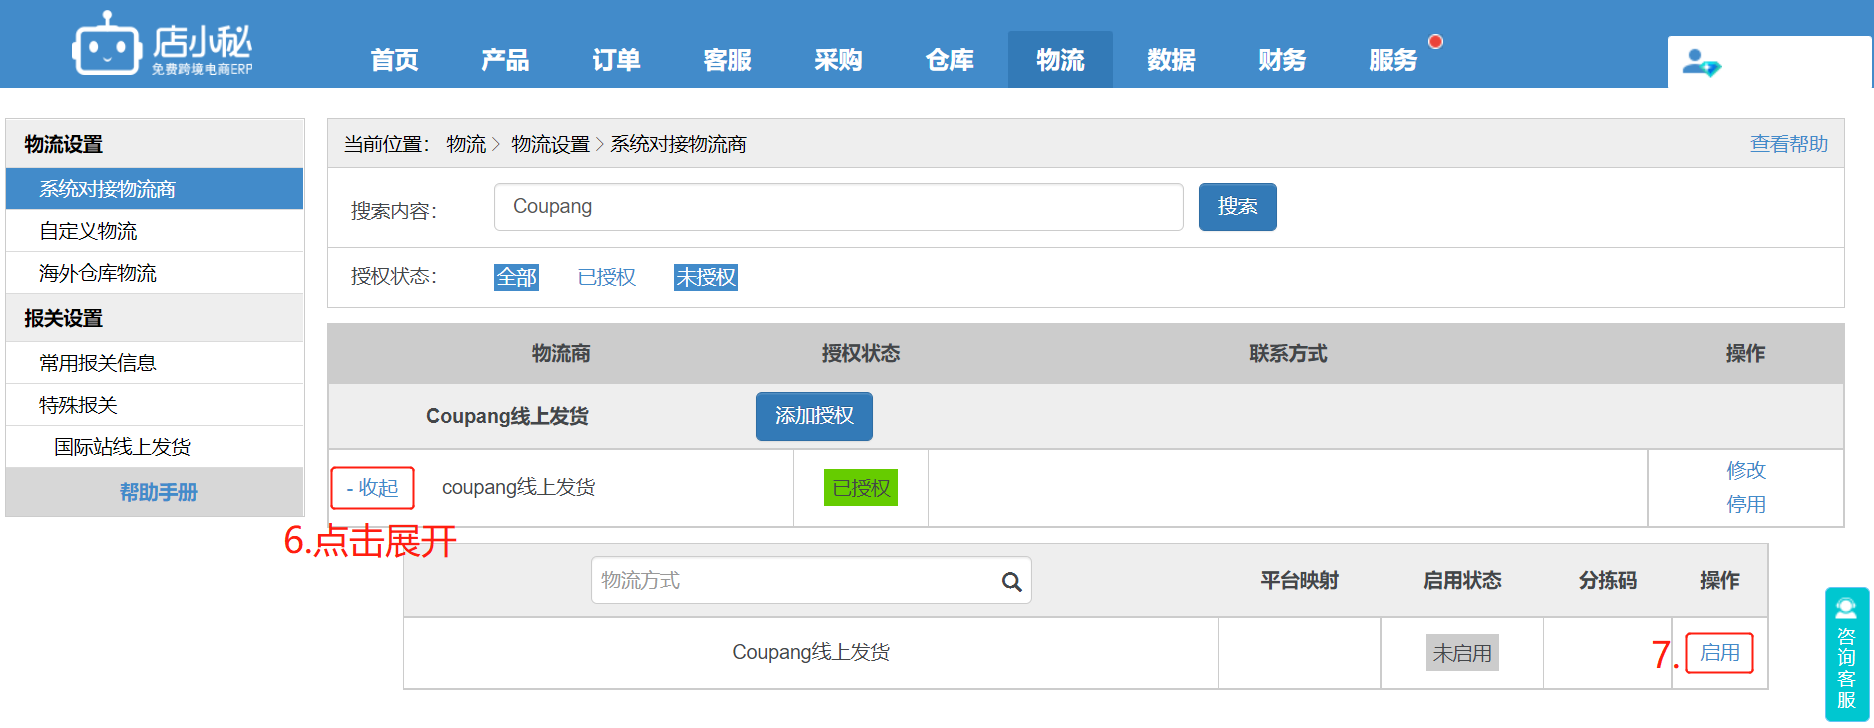
Task: Click the 店小秘 robot logo
Action: coord(162,44)
